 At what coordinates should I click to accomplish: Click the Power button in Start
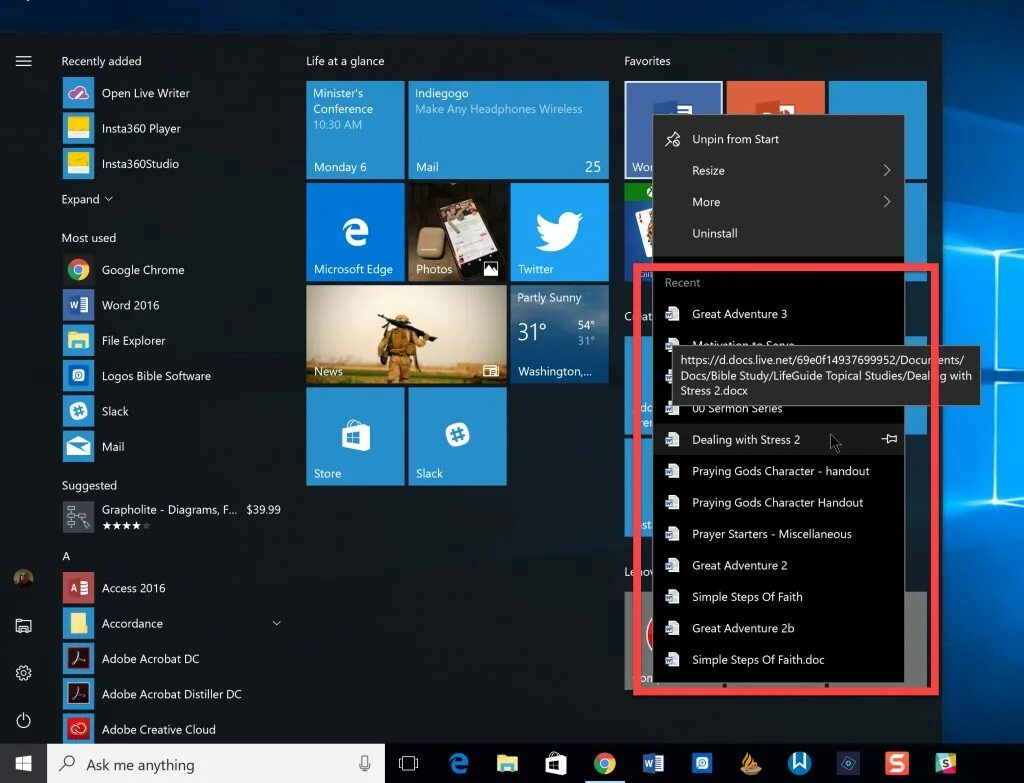pos(24,720)
